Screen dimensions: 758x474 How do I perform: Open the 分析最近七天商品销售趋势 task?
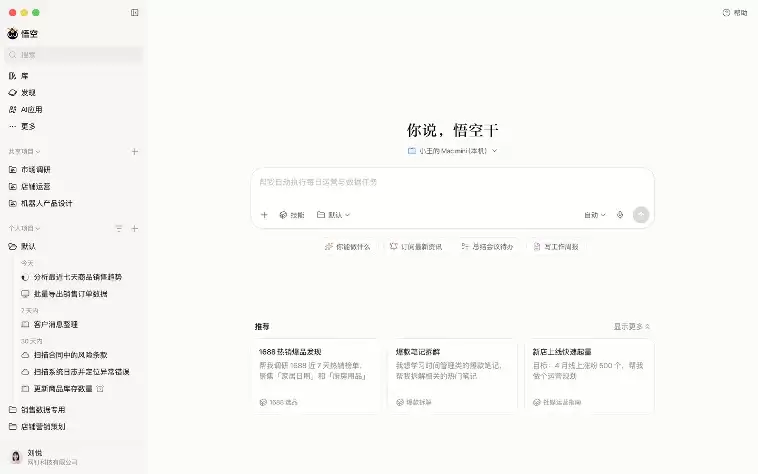pyautogui.click(x=80, y=277)
